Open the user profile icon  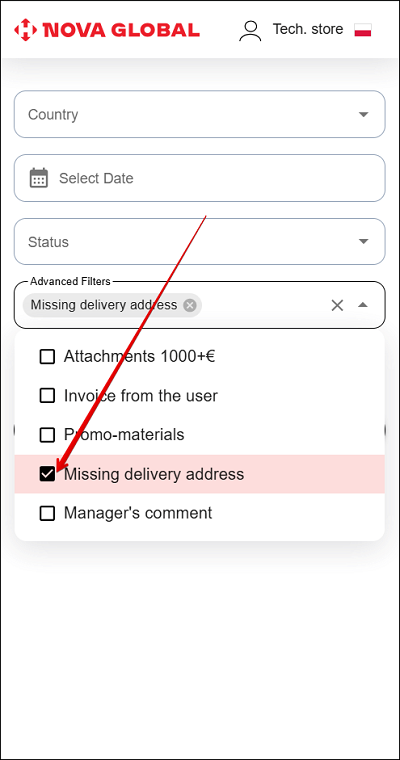pos(250,31)
